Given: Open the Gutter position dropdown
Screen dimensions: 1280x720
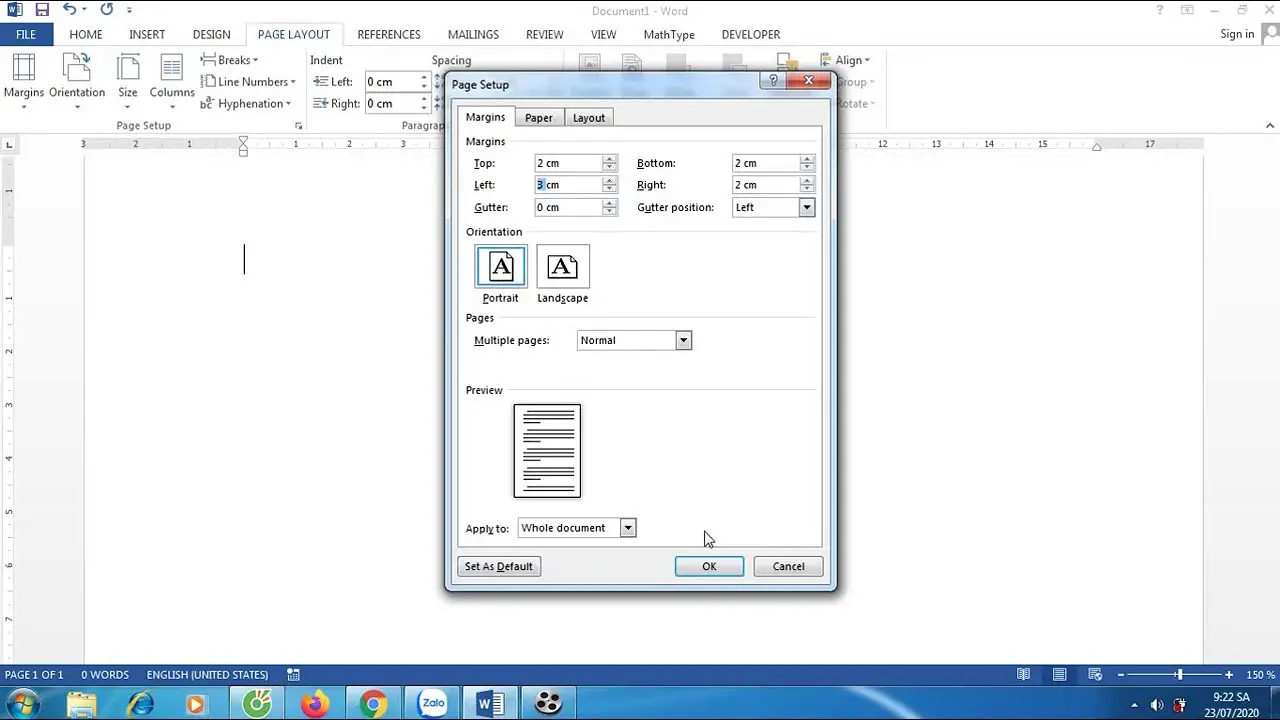Looking at the screenshot, I should (x=806, y=207).
